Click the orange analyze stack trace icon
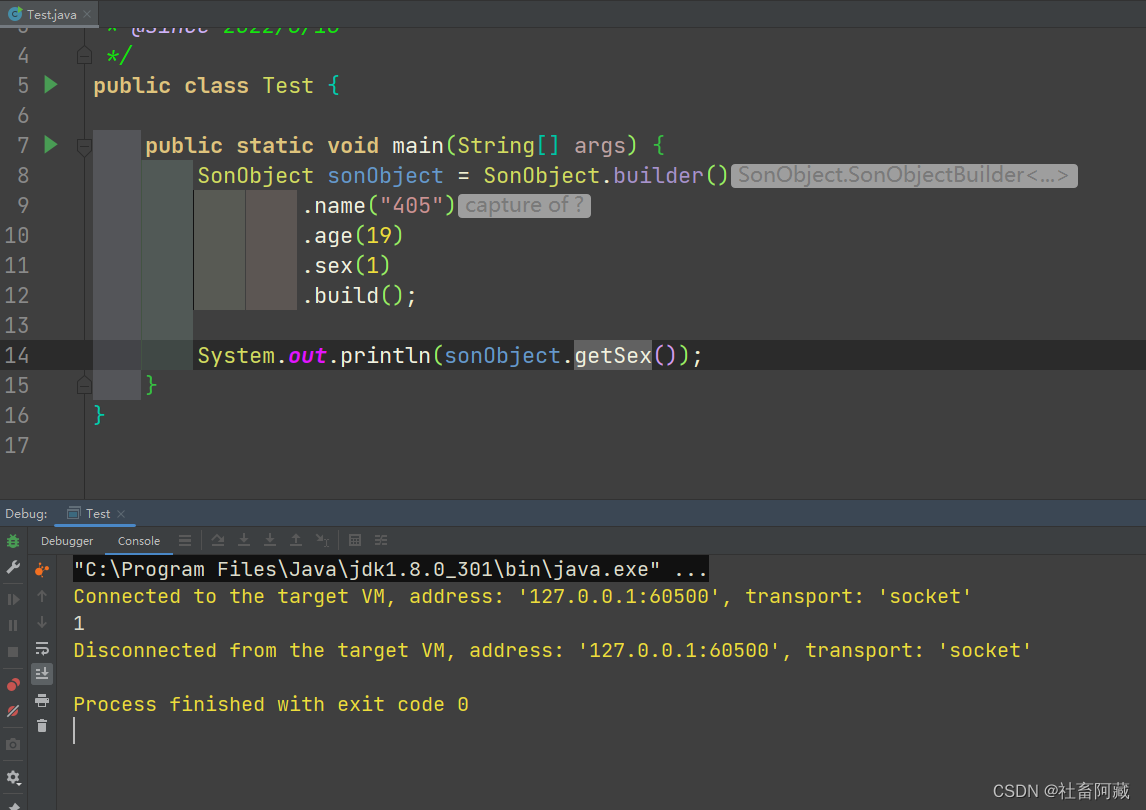 (42, 570)
